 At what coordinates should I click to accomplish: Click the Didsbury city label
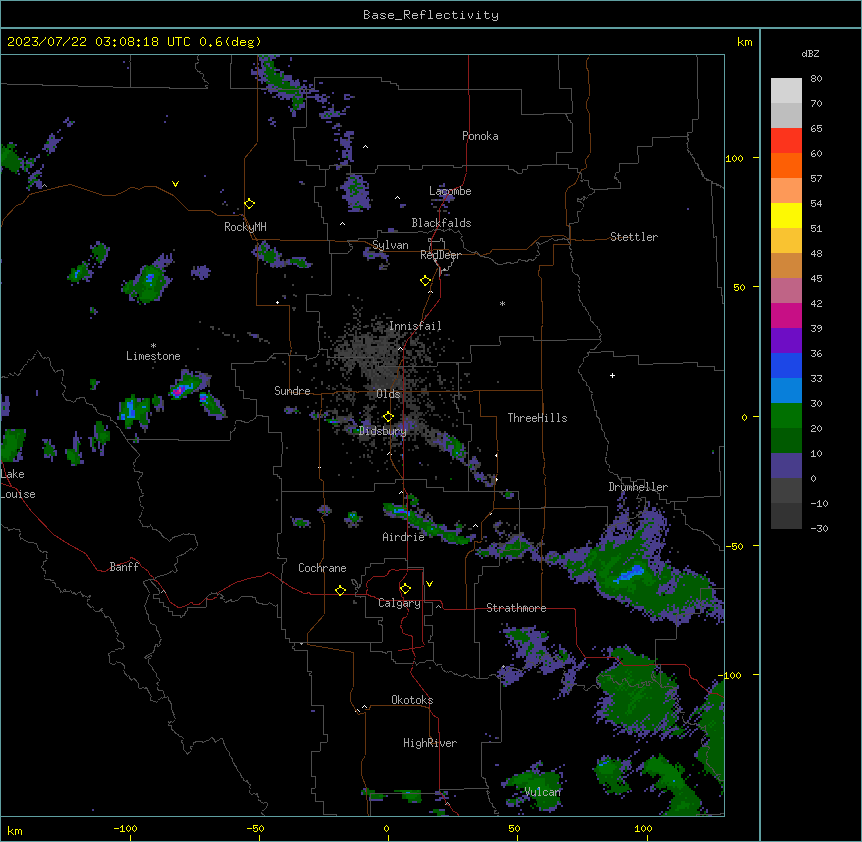383,431
